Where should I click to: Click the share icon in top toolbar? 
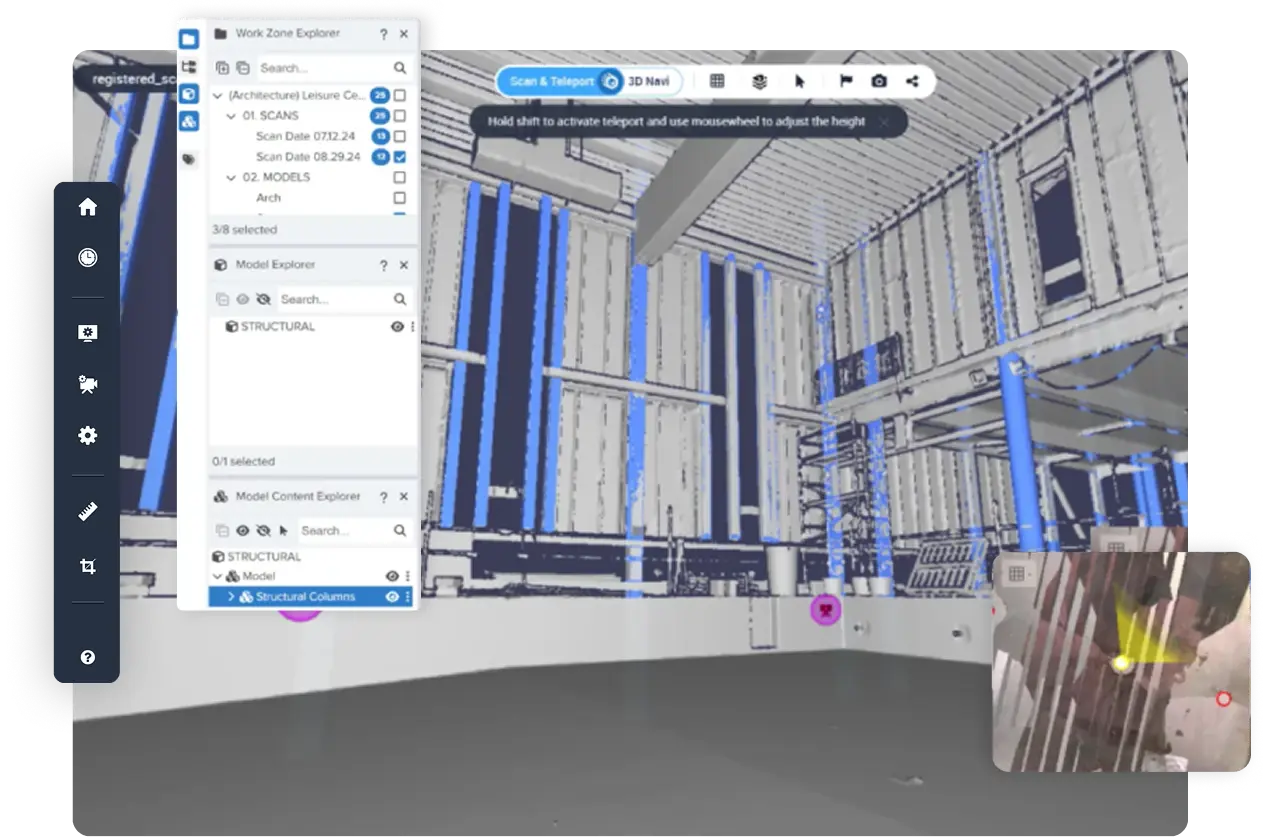[x=912, y=81]
